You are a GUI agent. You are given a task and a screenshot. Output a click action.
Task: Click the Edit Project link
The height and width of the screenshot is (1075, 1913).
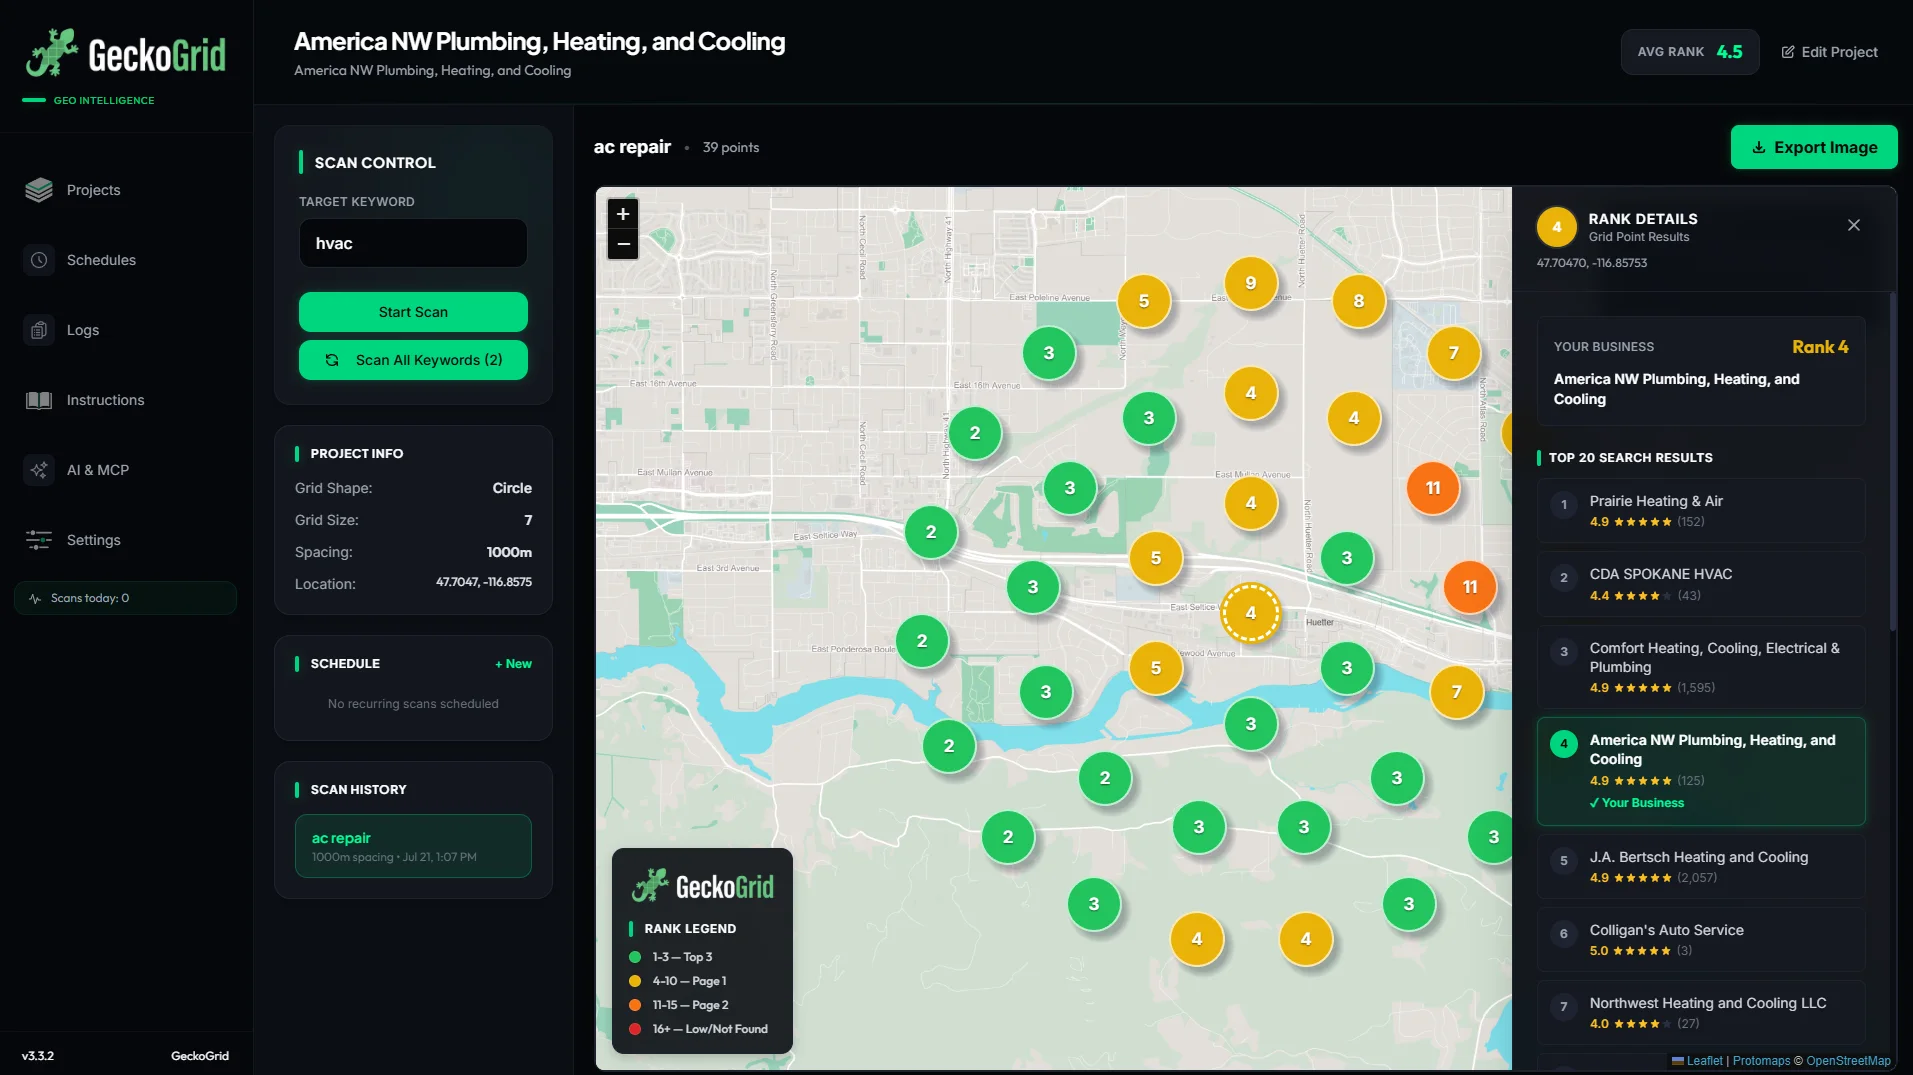(x=1829, y=52)
